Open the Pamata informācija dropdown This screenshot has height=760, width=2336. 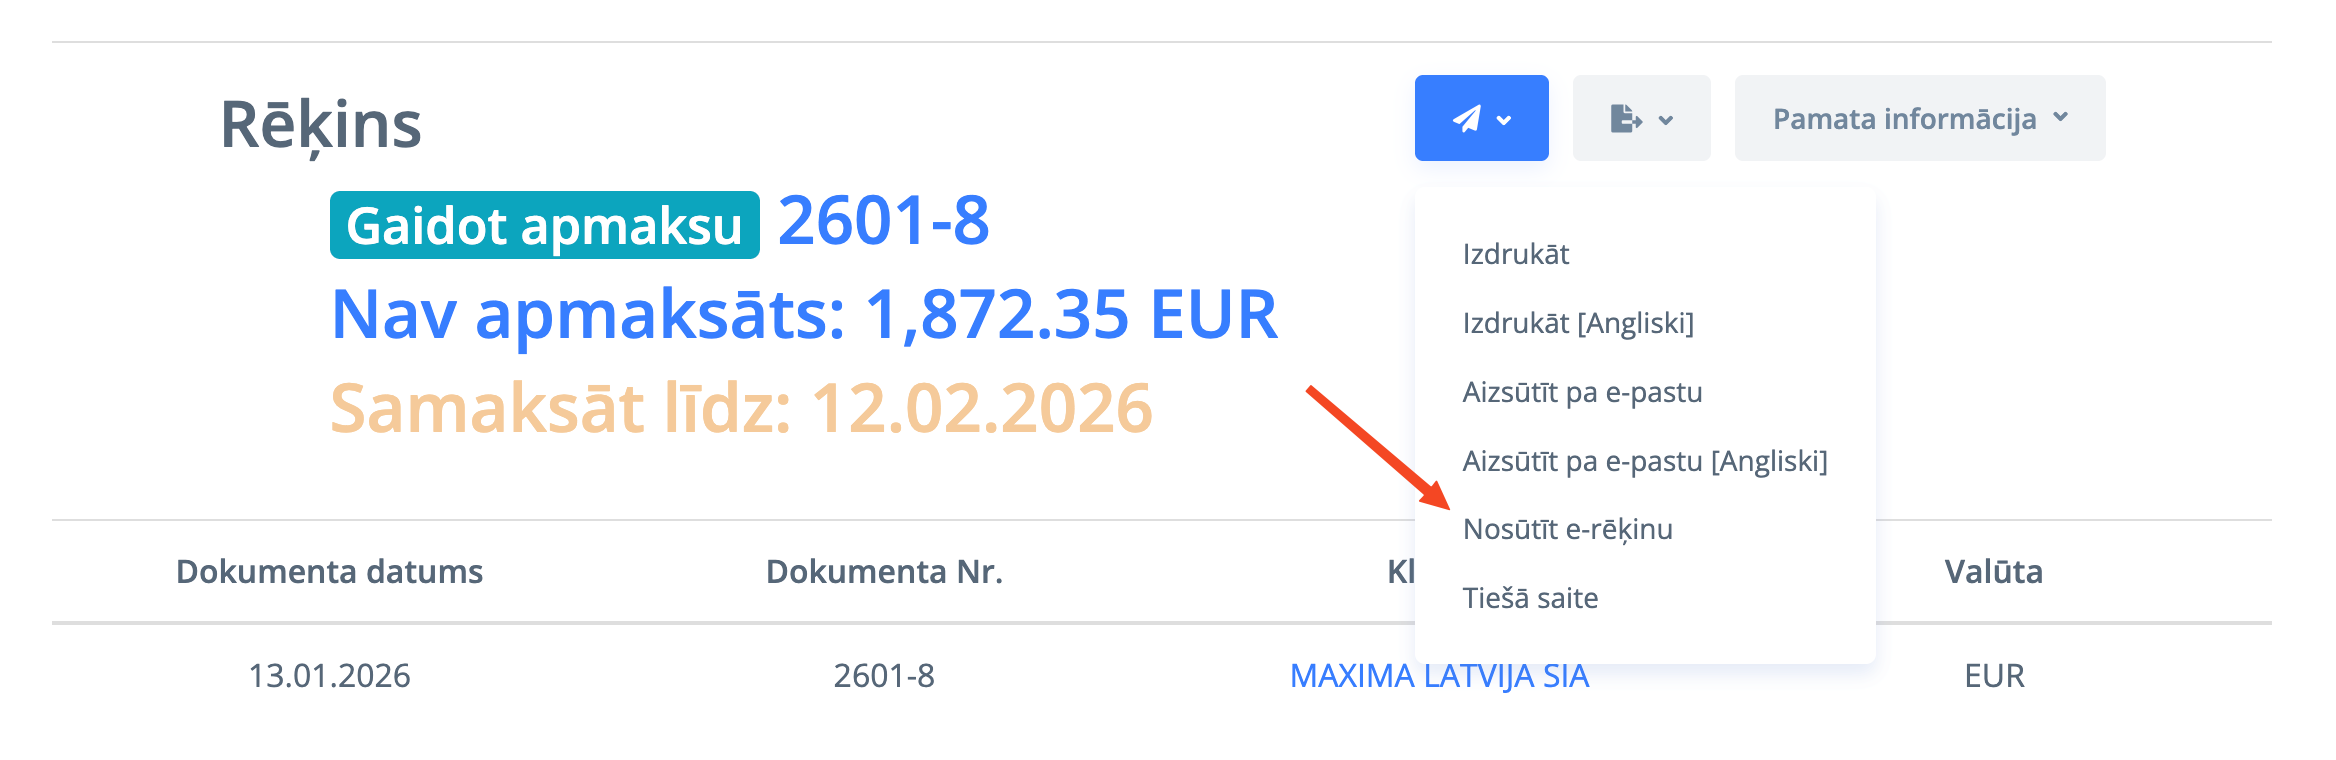[x=1919, y=118]
